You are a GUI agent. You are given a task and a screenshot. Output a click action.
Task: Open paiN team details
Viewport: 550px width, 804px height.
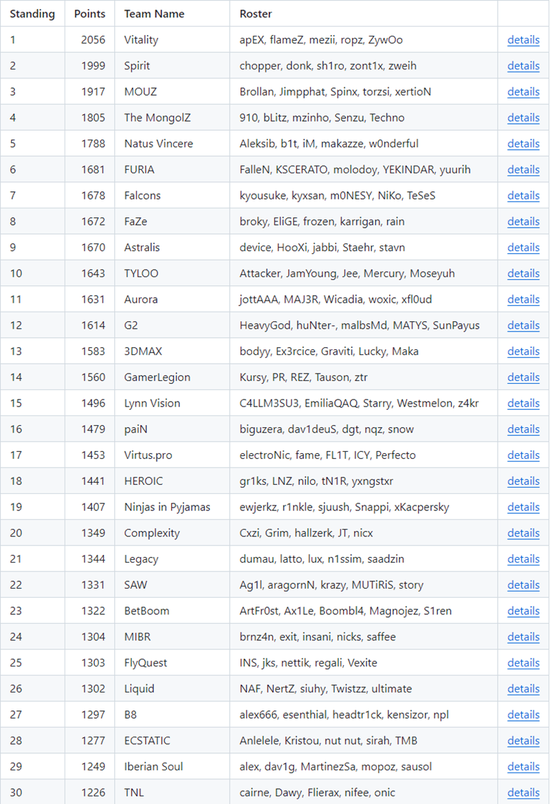[523, 429]
